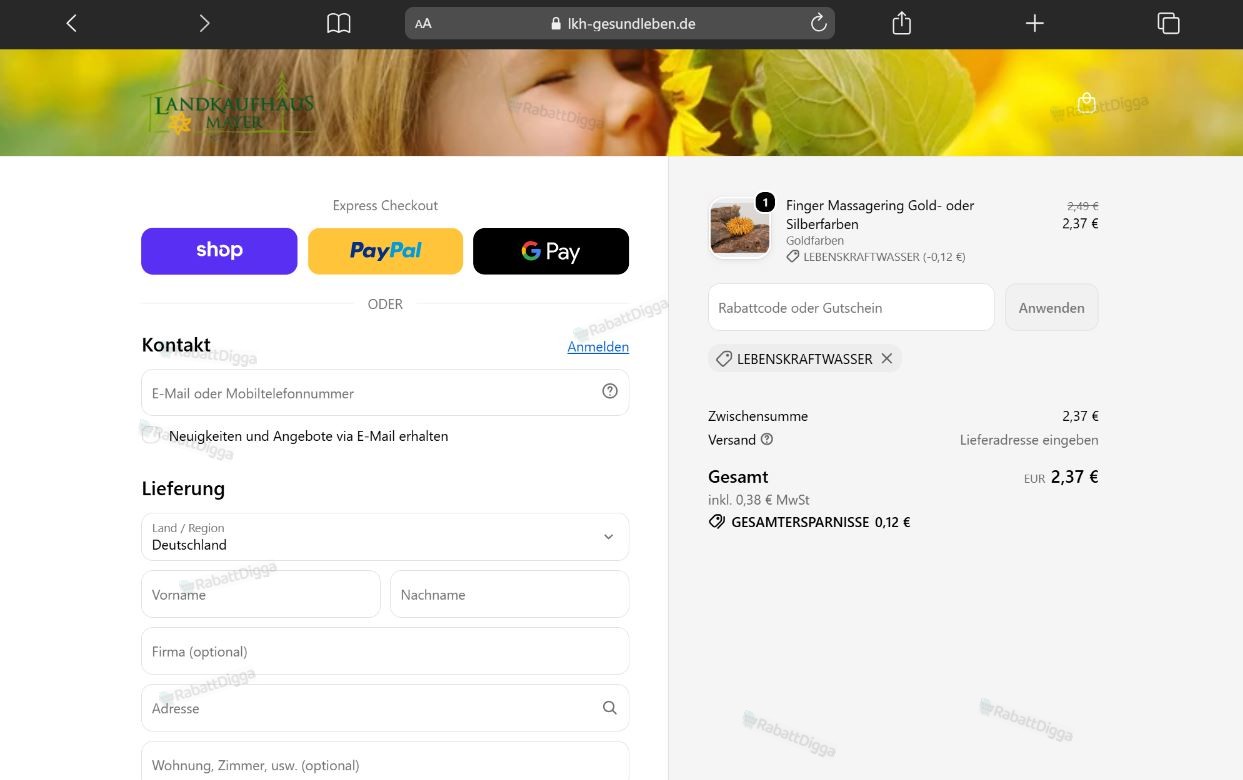Click the Lieferadresse eingeben shipping text
1243x780 pixels.
pos(1029,440)
